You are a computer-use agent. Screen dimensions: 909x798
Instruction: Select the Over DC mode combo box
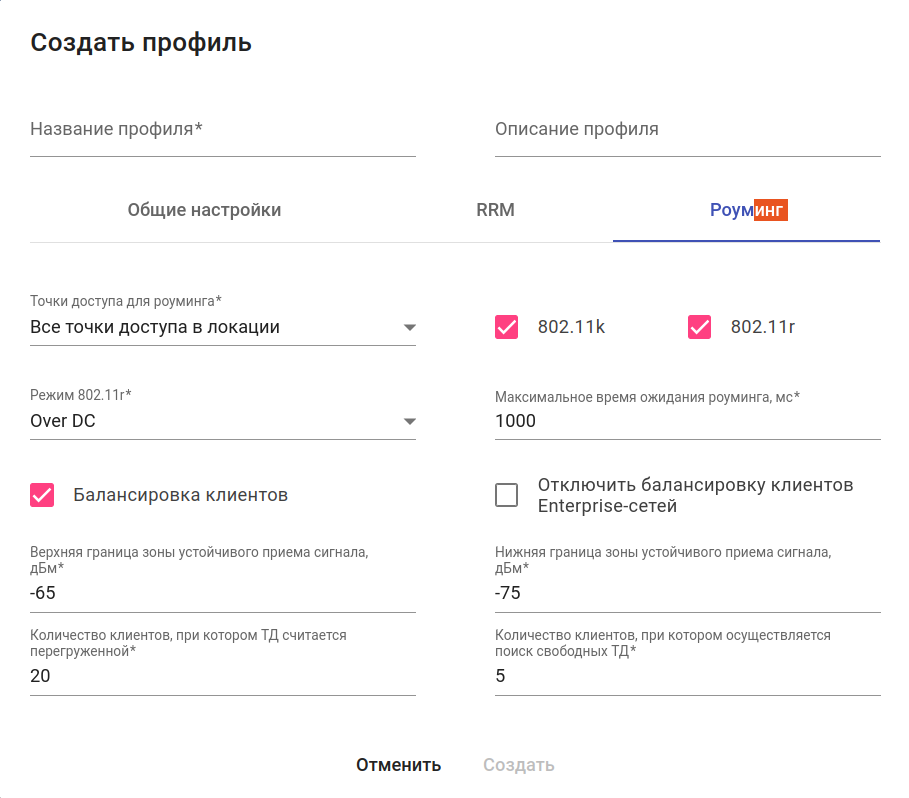pyautogui.click(x=210, y=422)
